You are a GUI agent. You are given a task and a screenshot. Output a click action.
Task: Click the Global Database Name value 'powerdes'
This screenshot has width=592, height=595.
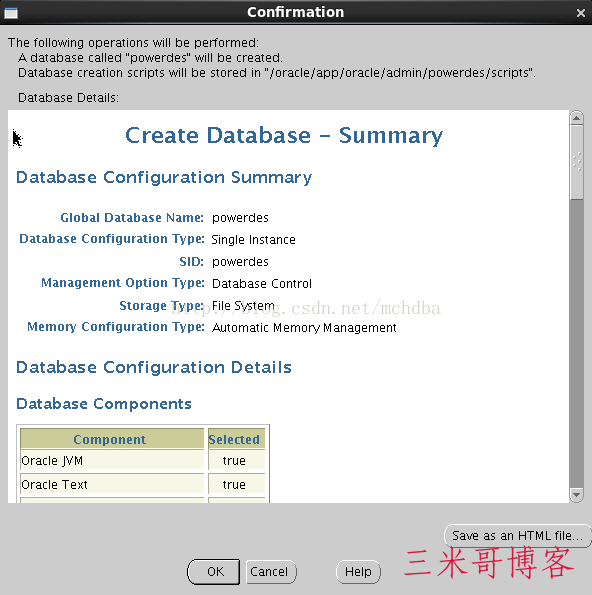240,218
